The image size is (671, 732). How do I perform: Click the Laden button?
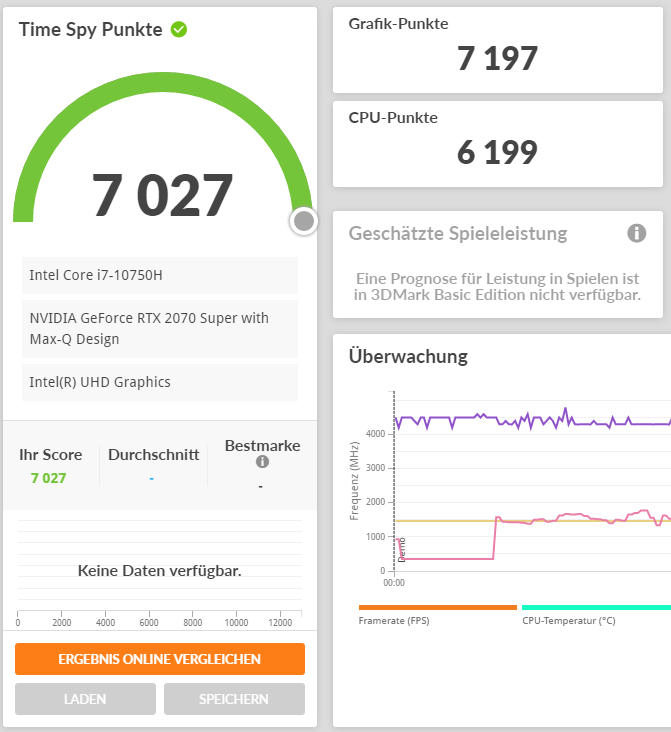(x=85, y=699)
